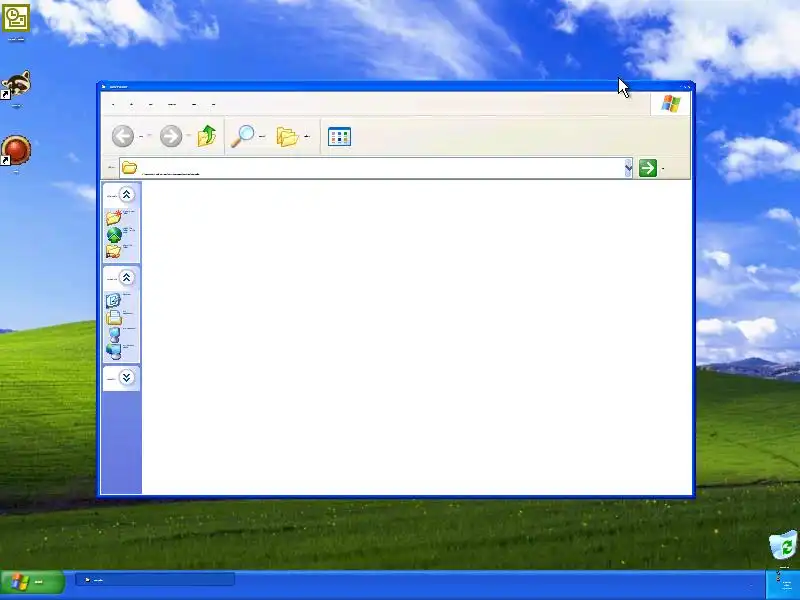Open My Network Places icon in sidebar
Screen dimensions: 800x600
click(x=113, y=351)
